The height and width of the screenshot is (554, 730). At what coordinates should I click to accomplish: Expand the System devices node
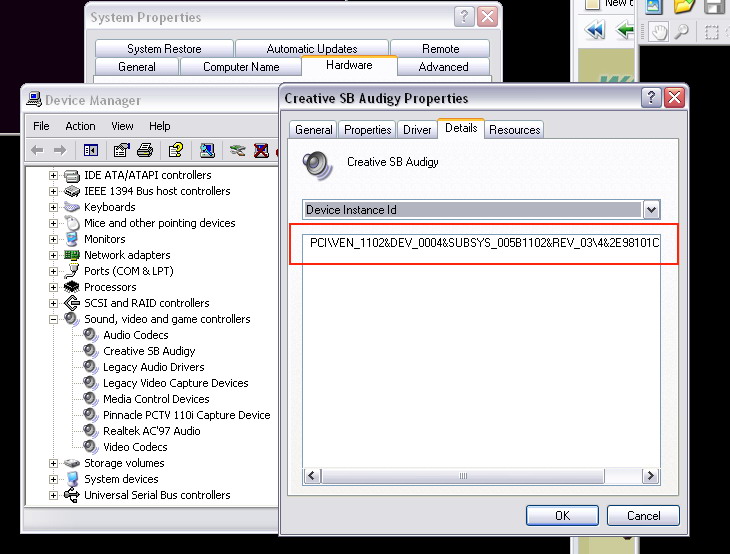(x=54, y=479)
